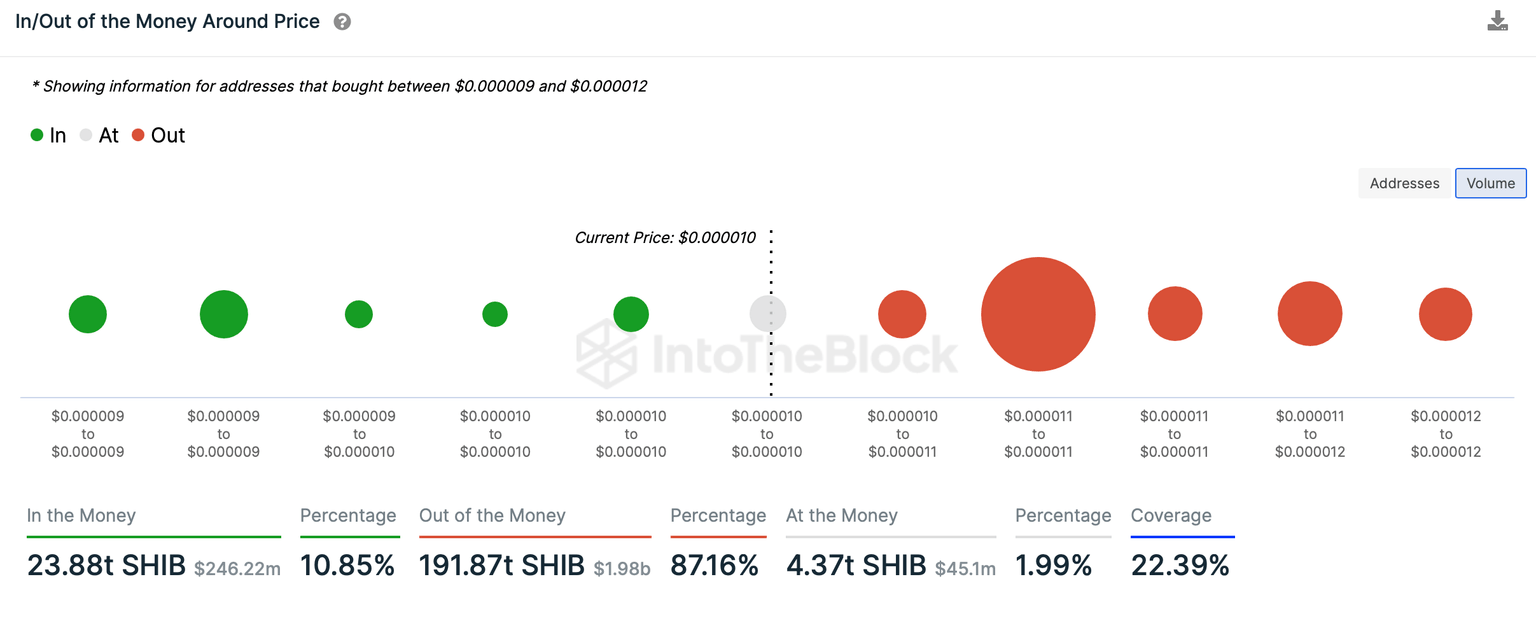Click the green 'In' legend dot
Screen dimensions: 1536x626
click(x=36, y=134)
